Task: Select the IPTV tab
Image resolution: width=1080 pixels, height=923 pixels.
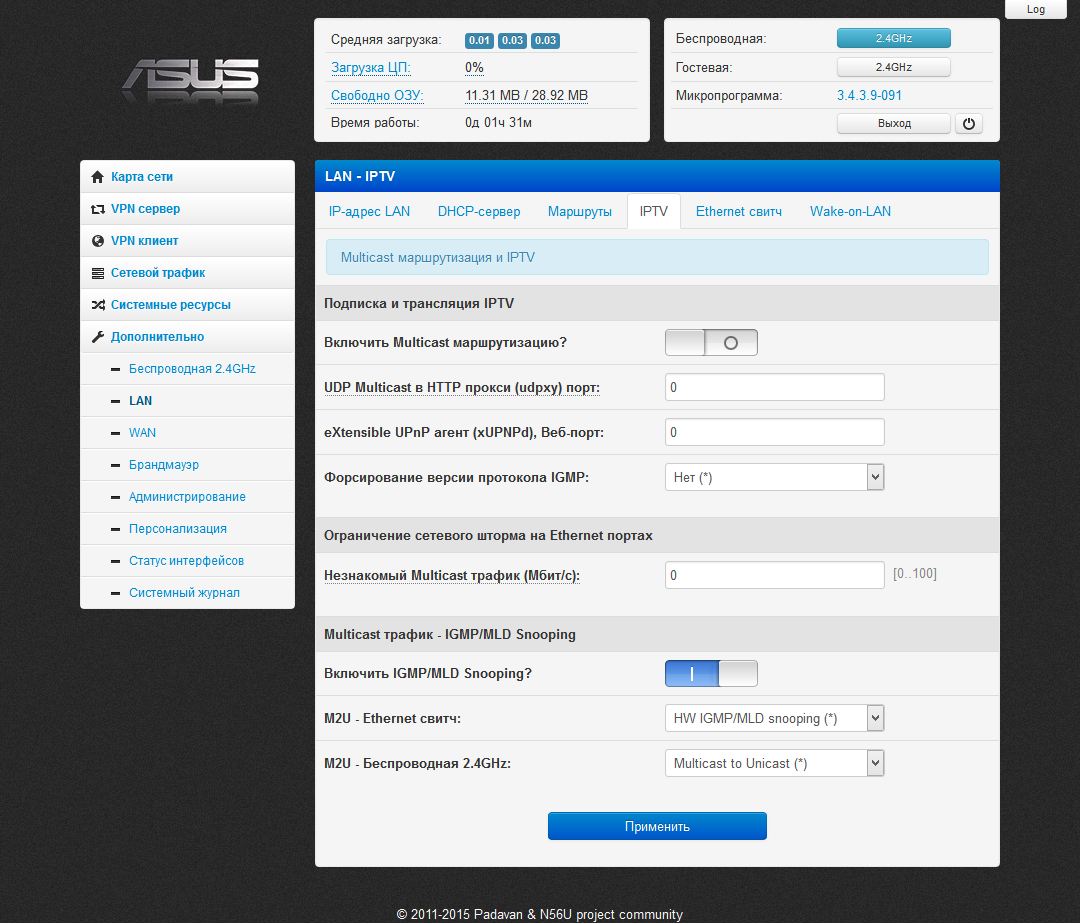Action: [x=654, y=211]
